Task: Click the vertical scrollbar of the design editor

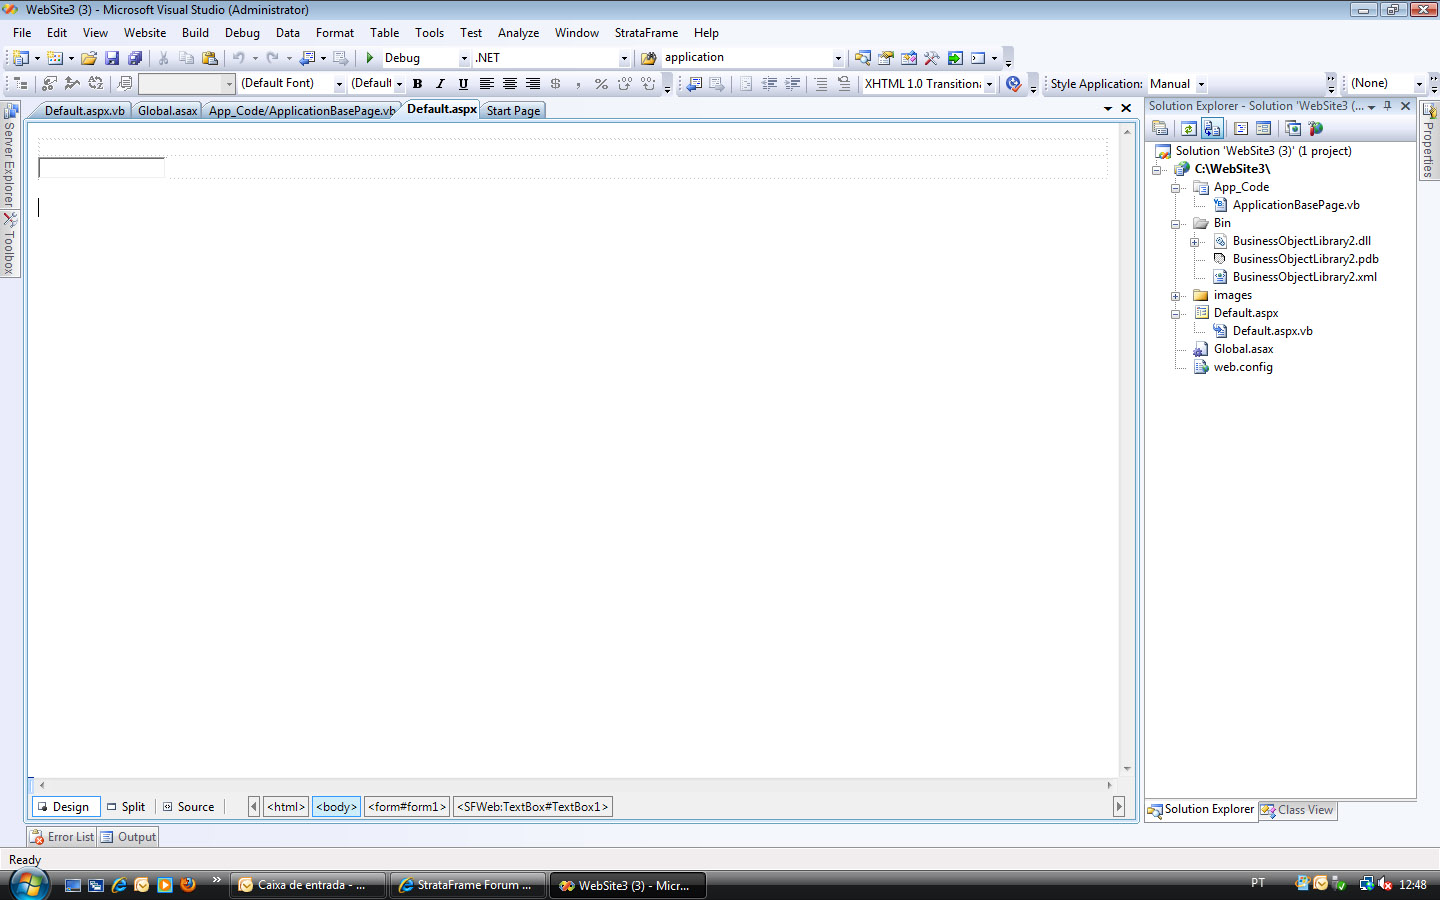Action: coord(1127,450)
